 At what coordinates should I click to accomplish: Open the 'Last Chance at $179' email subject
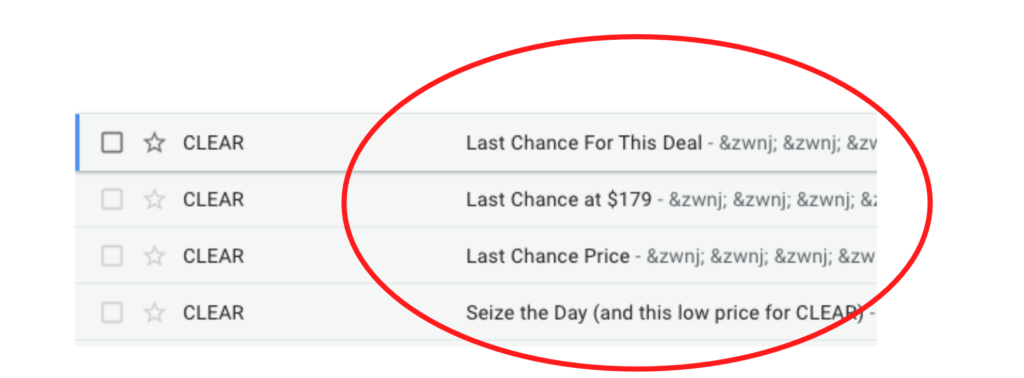(559, 199)
